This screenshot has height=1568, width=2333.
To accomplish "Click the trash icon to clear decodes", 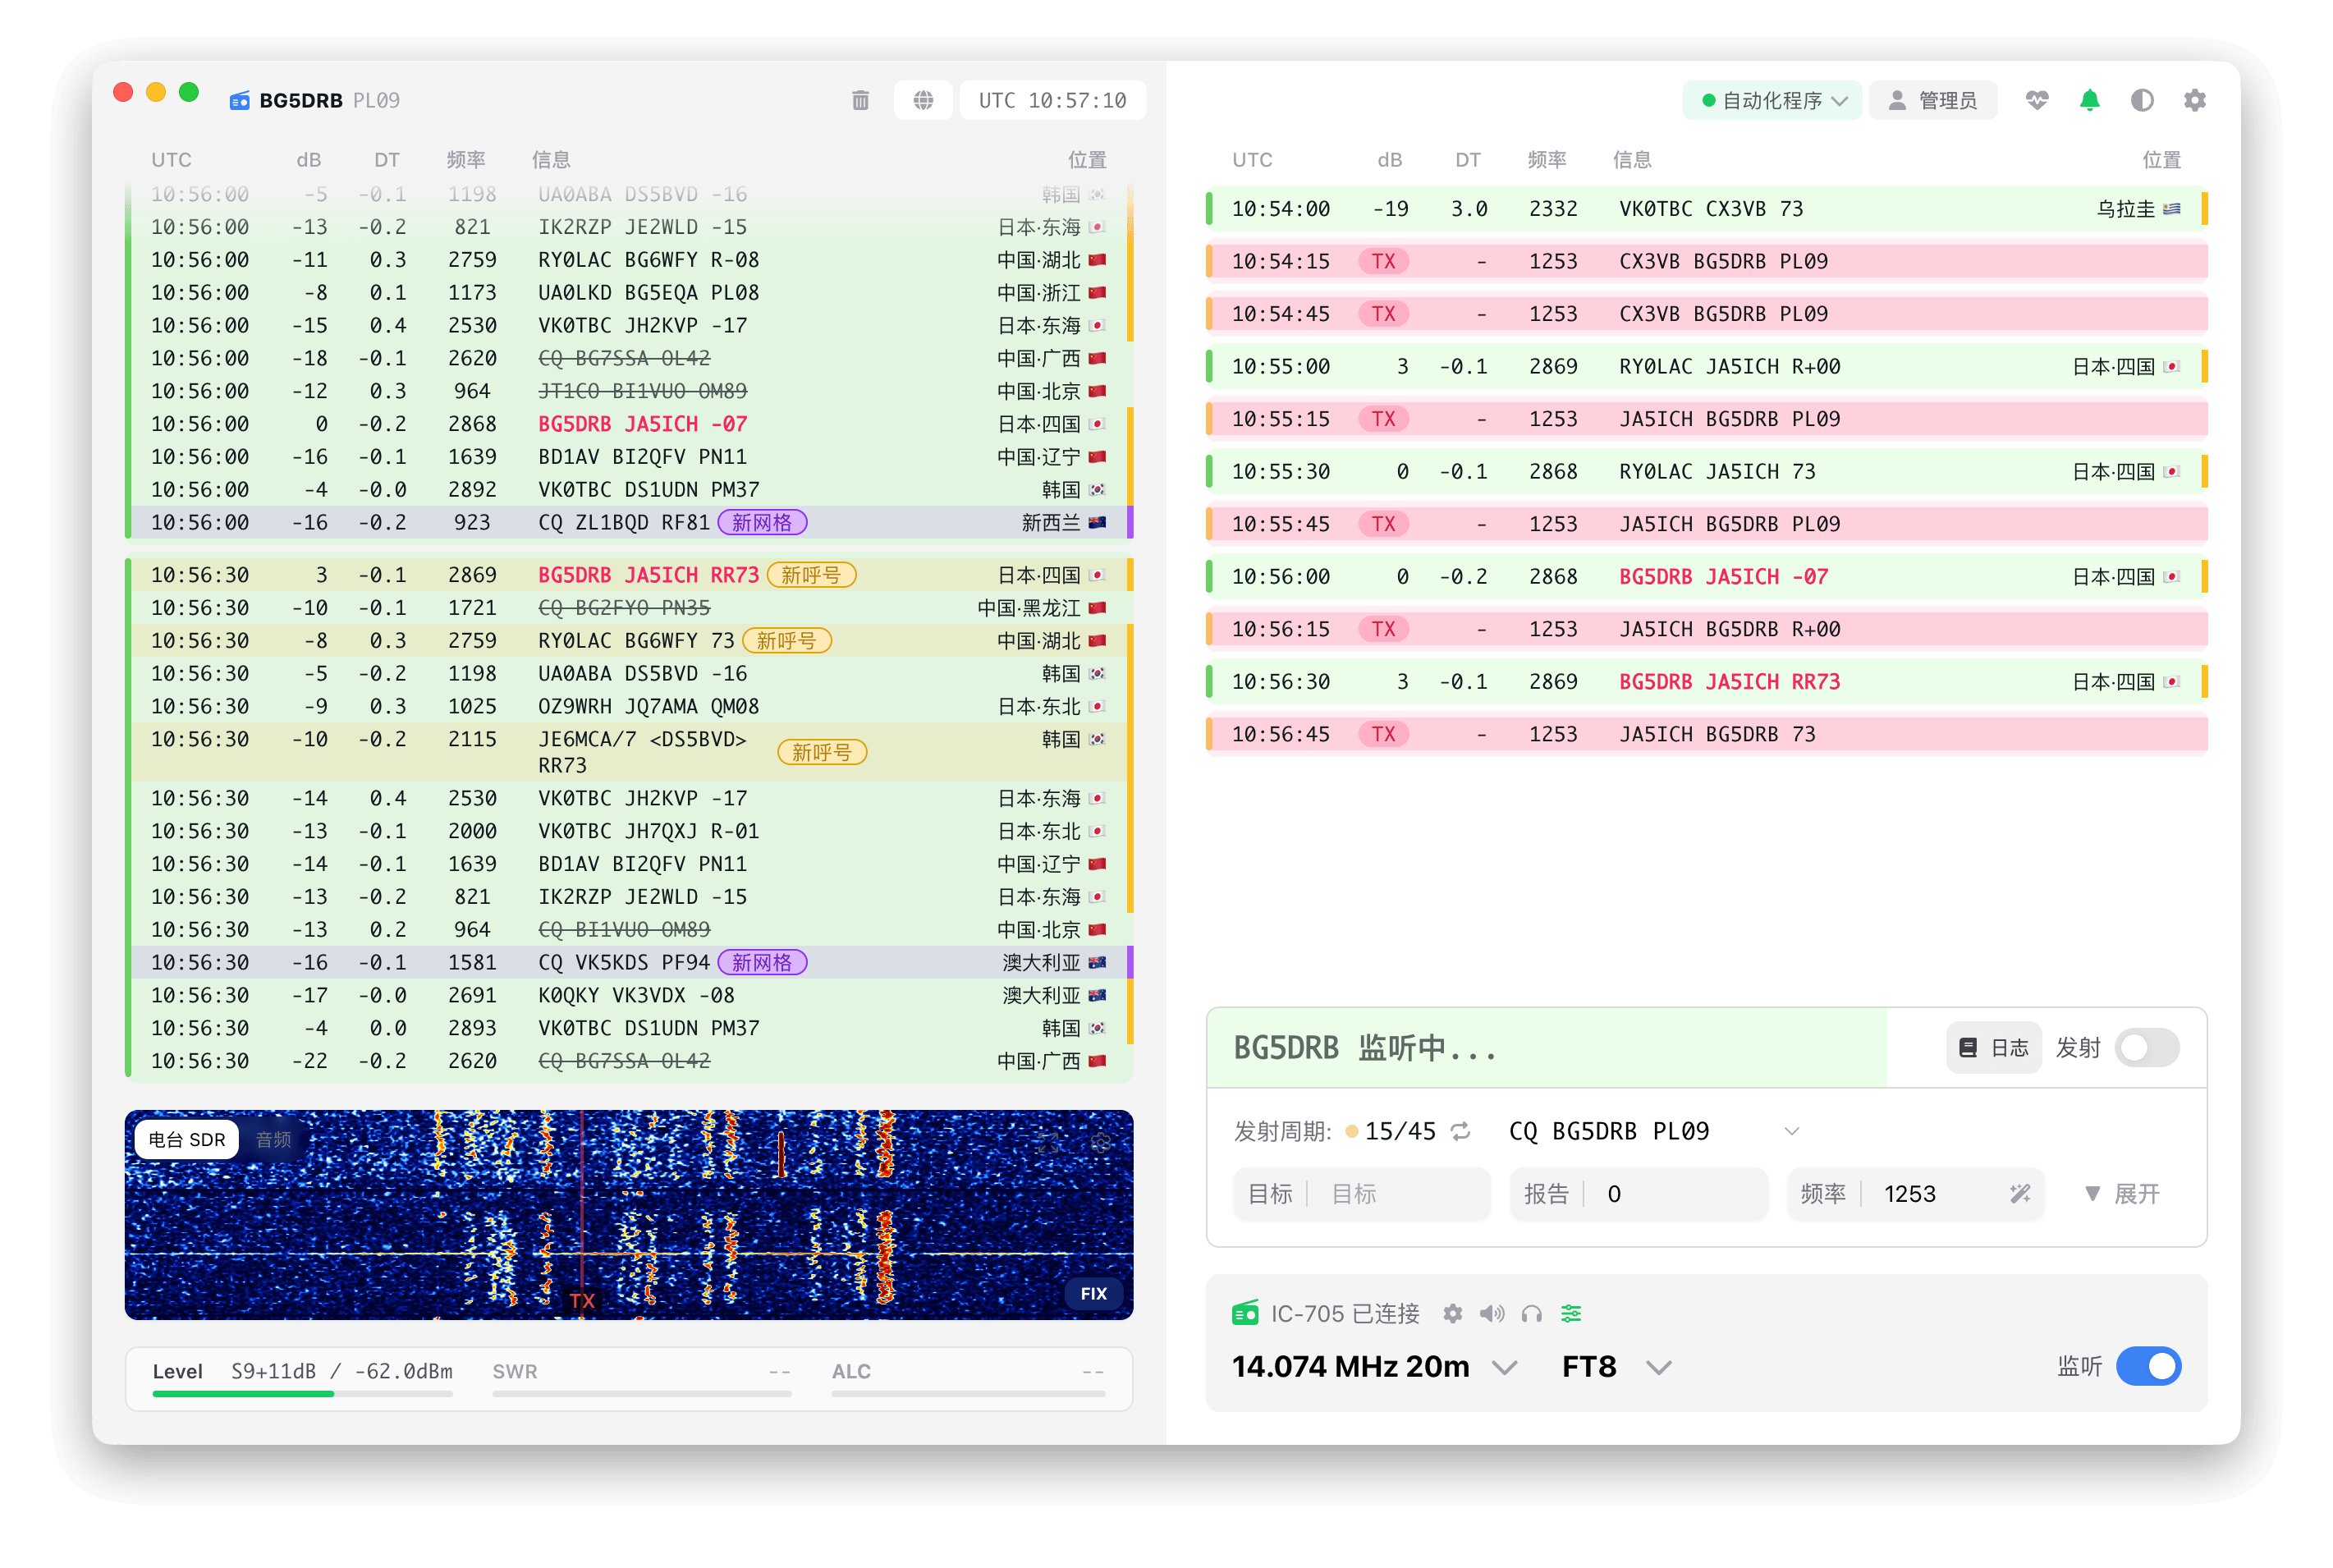I will 860,100.
